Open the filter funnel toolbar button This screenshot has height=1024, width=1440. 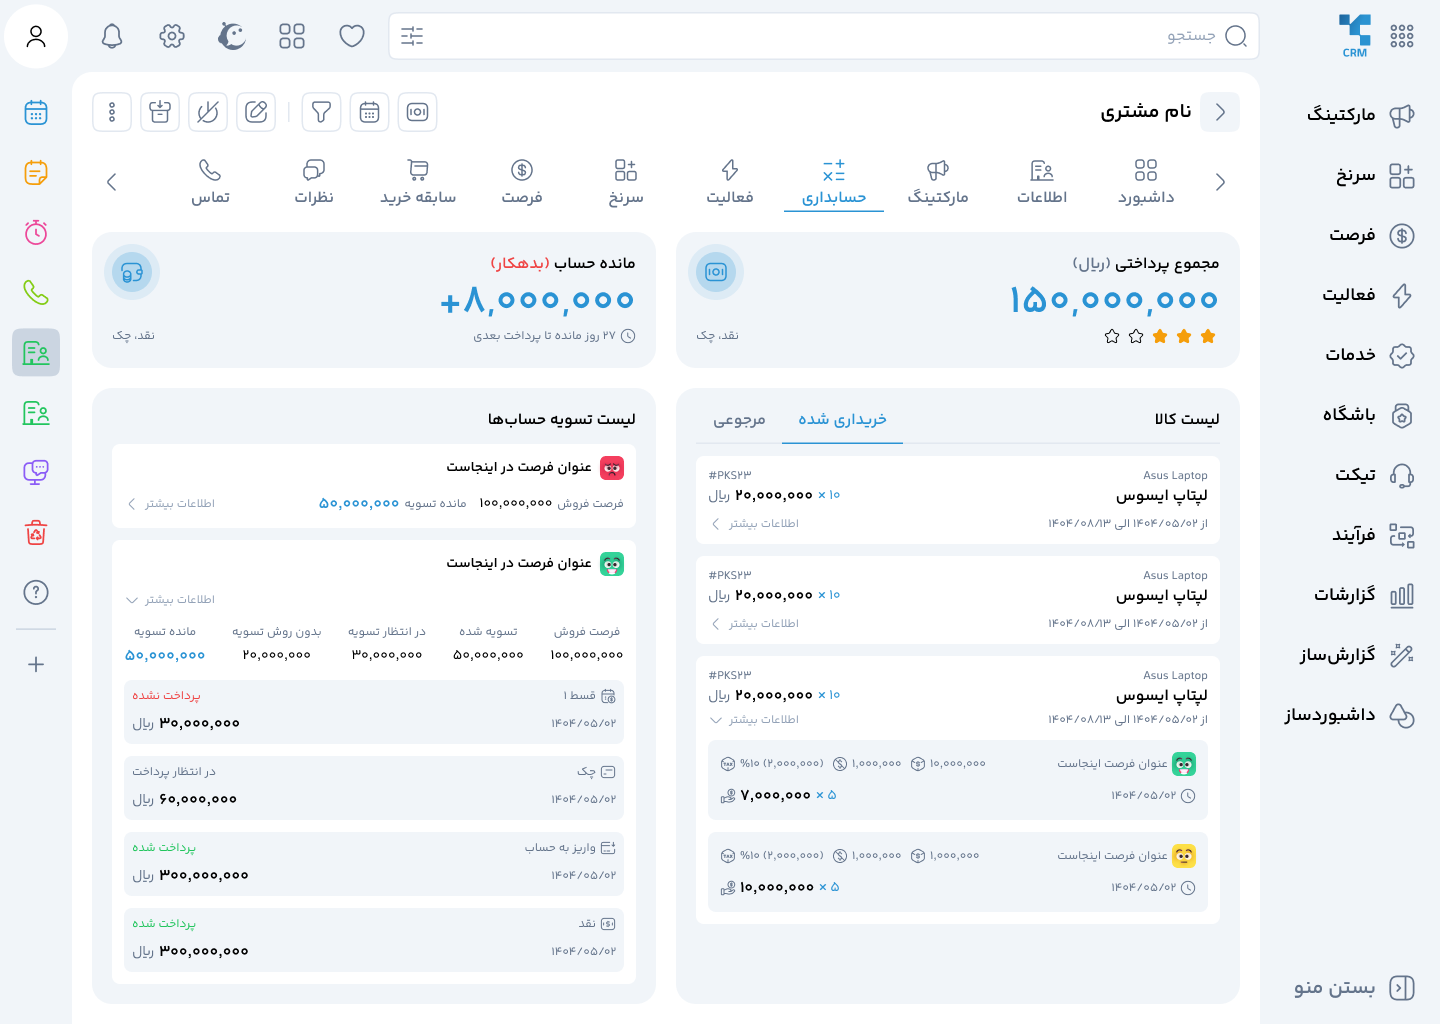[321, 112]
